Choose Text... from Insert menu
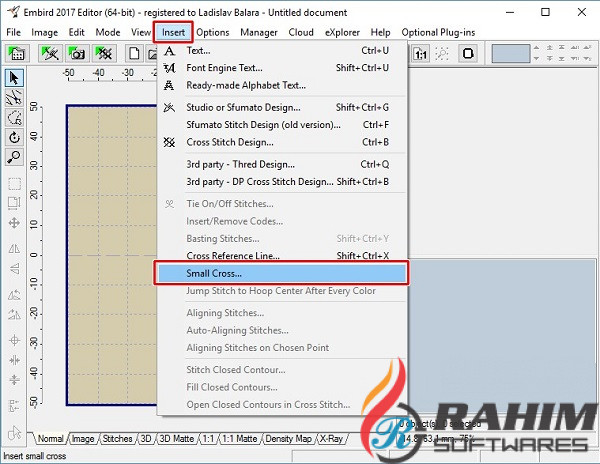The image size is (600, 464). tap(282, 50)
